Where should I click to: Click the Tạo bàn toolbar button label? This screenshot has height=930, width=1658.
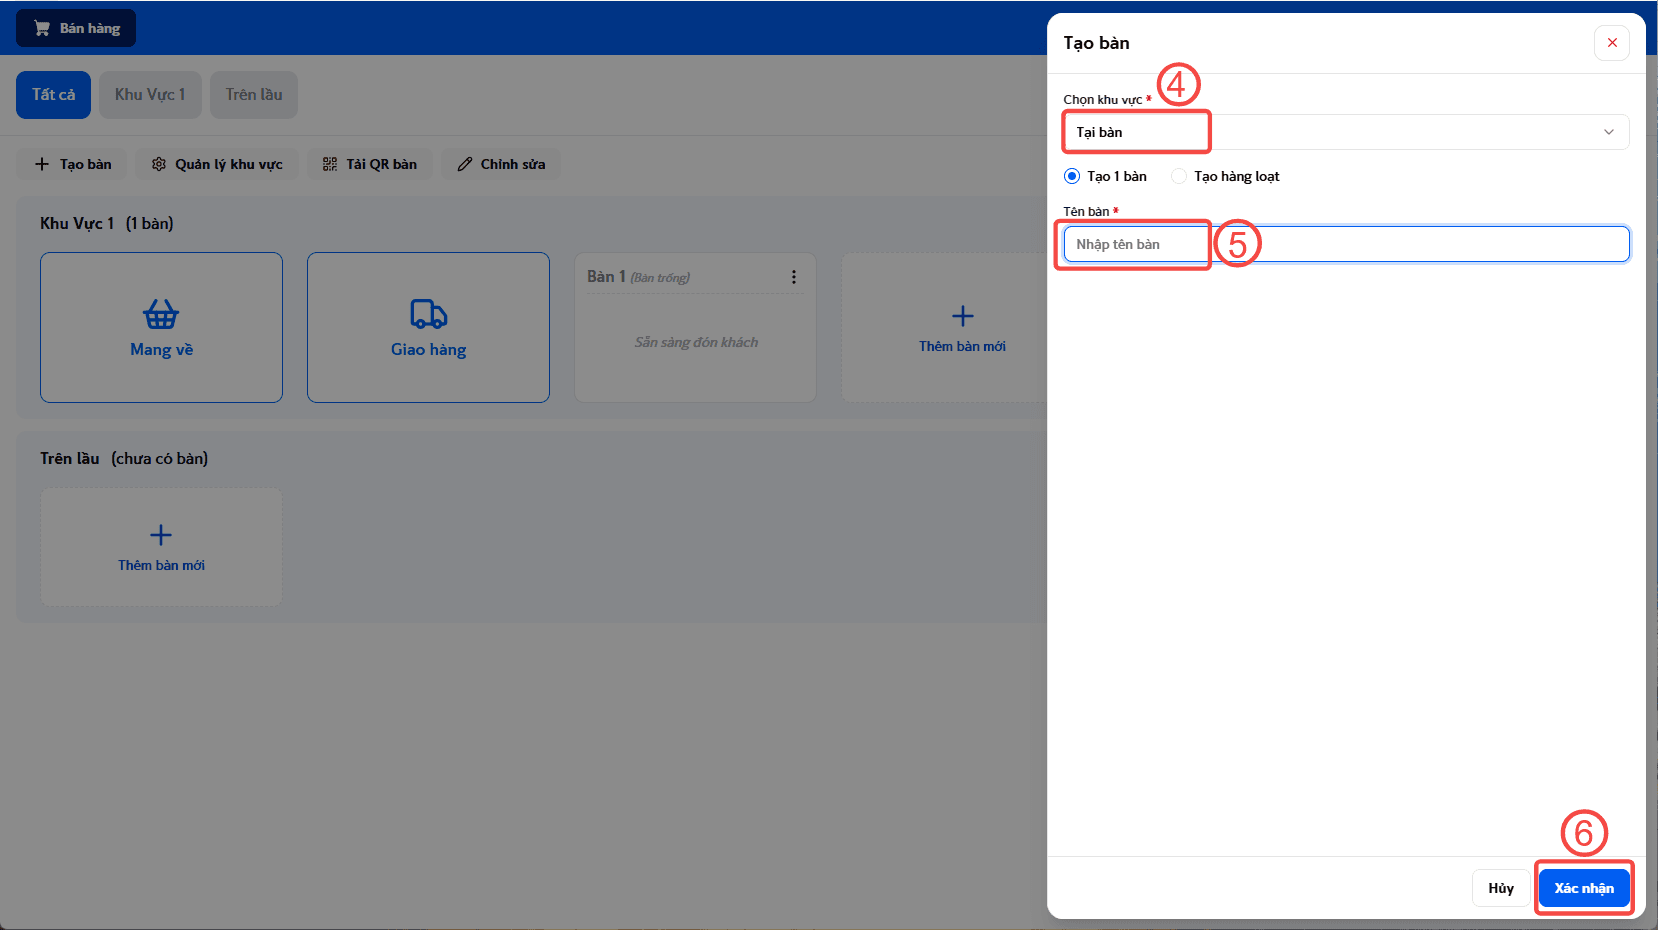pyautogui.click(x=86, y=164)
